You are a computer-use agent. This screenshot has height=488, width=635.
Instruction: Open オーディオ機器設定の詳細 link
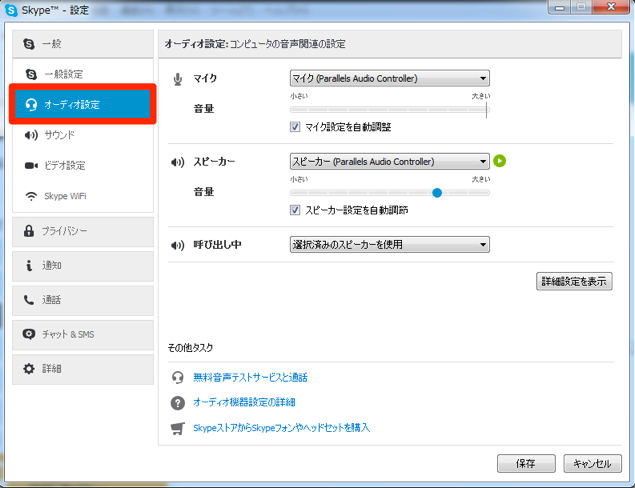(244, 402)
